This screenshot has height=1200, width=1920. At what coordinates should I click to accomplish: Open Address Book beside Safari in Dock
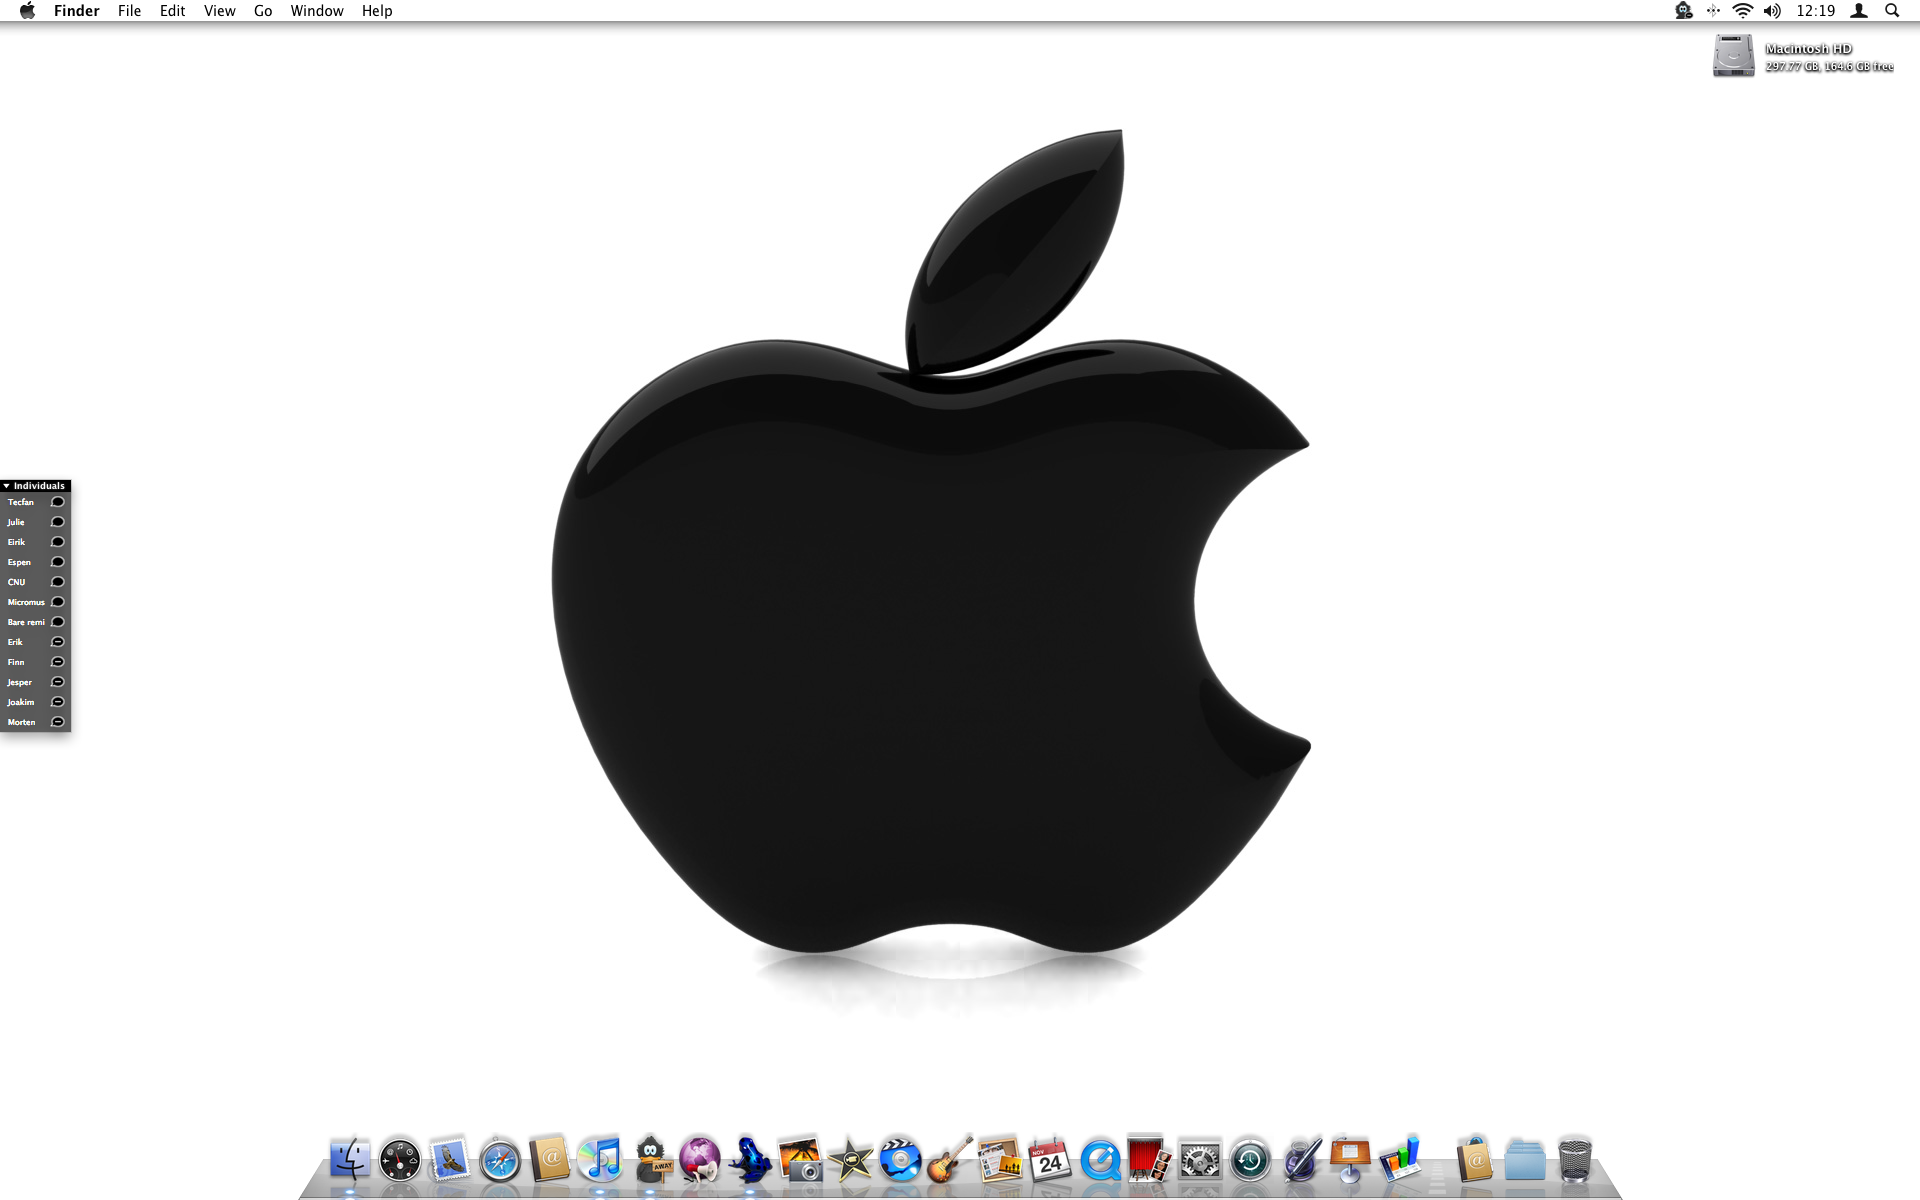click(550, 1160)
